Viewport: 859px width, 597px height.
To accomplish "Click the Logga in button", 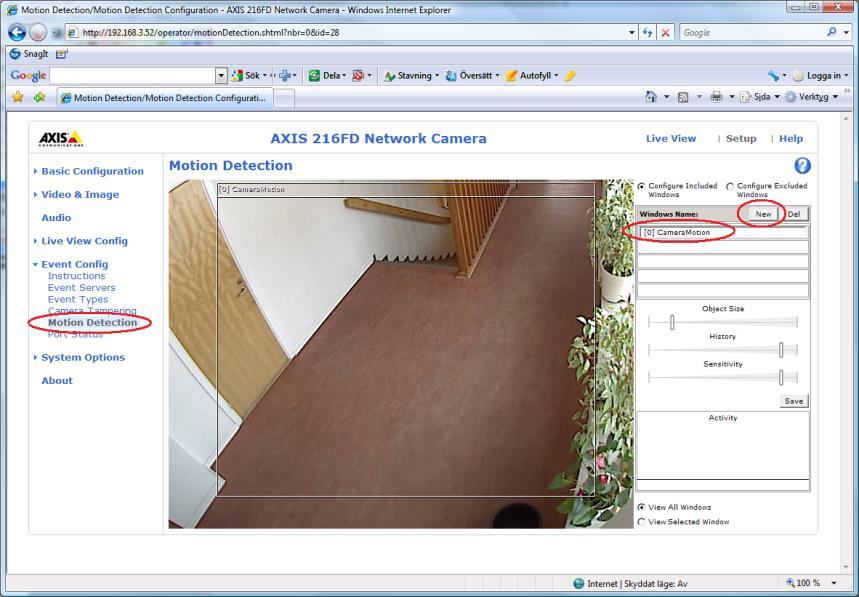I will click(x=820, y=76).
